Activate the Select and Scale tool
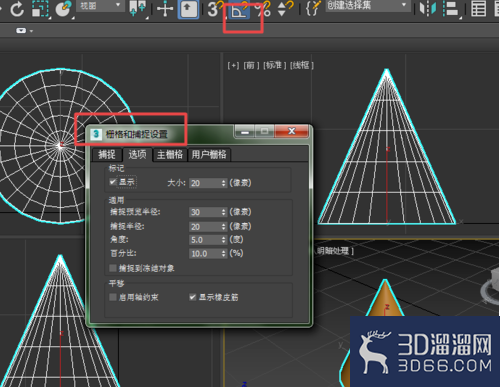This screenshot has width=500, height=387. click(40, 8)
